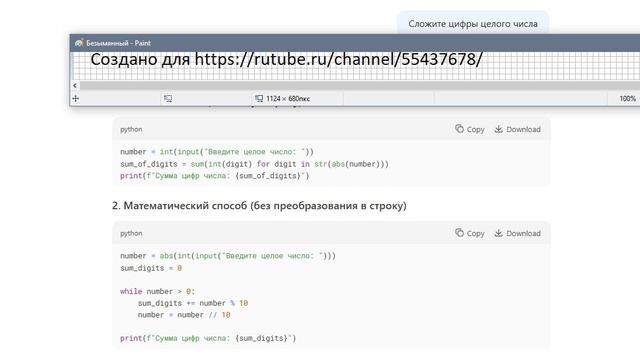Click the selection size icon in status bar
The image size is (640, 360).
(168, 98)
